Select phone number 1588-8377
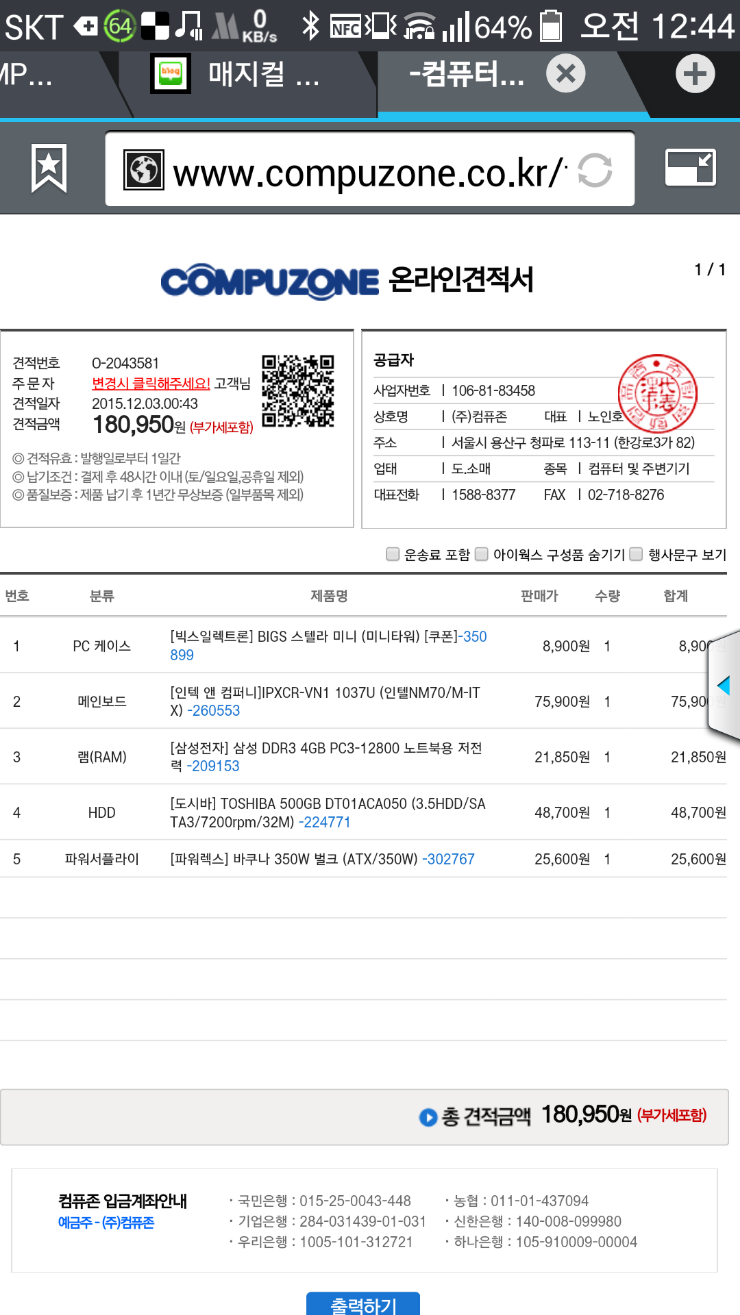Image resolution: width=740 pixels, height=1315 pixels. [x=483, y=495]
